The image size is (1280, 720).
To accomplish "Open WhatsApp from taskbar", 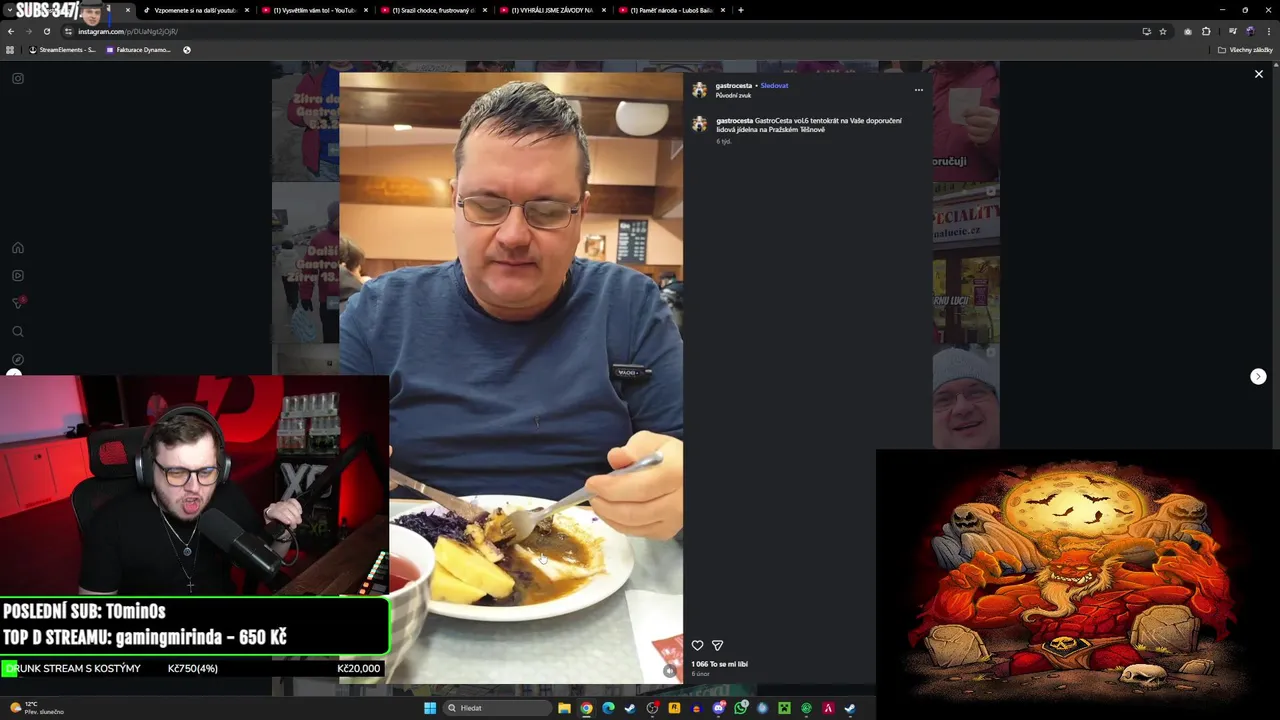I will click(741, 708).
